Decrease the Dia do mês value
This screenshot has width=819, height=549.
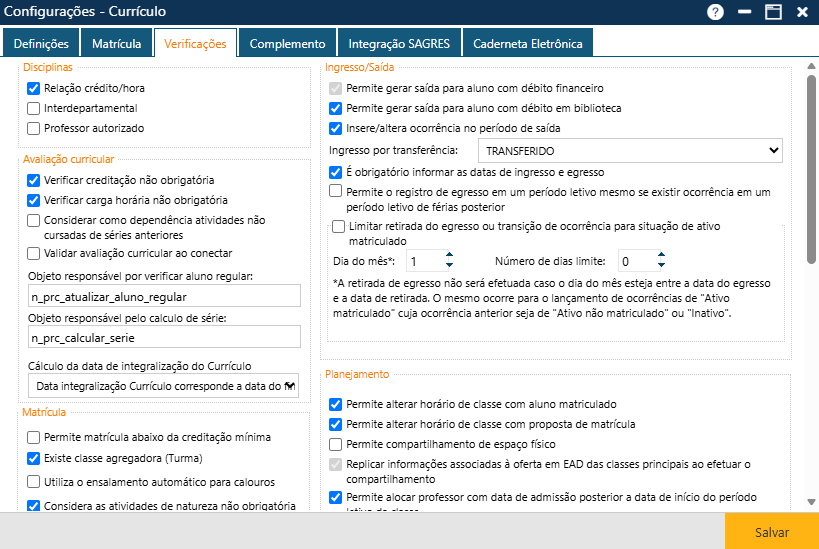pyautogui.click(x=449, y=265)
